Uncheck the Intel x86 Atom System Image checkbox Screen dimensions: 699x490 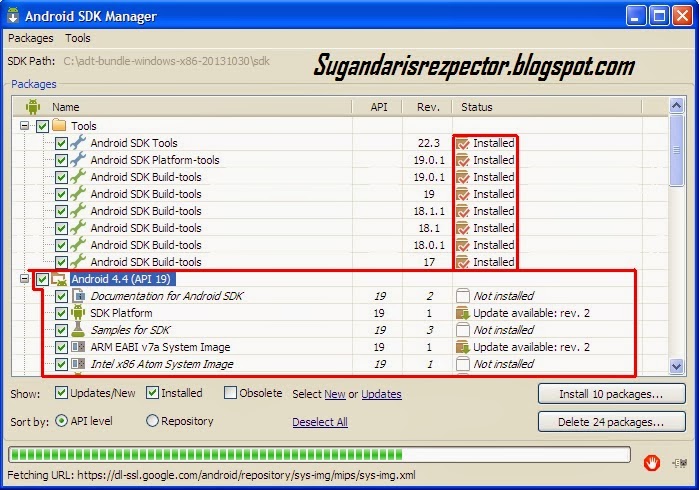61,364
